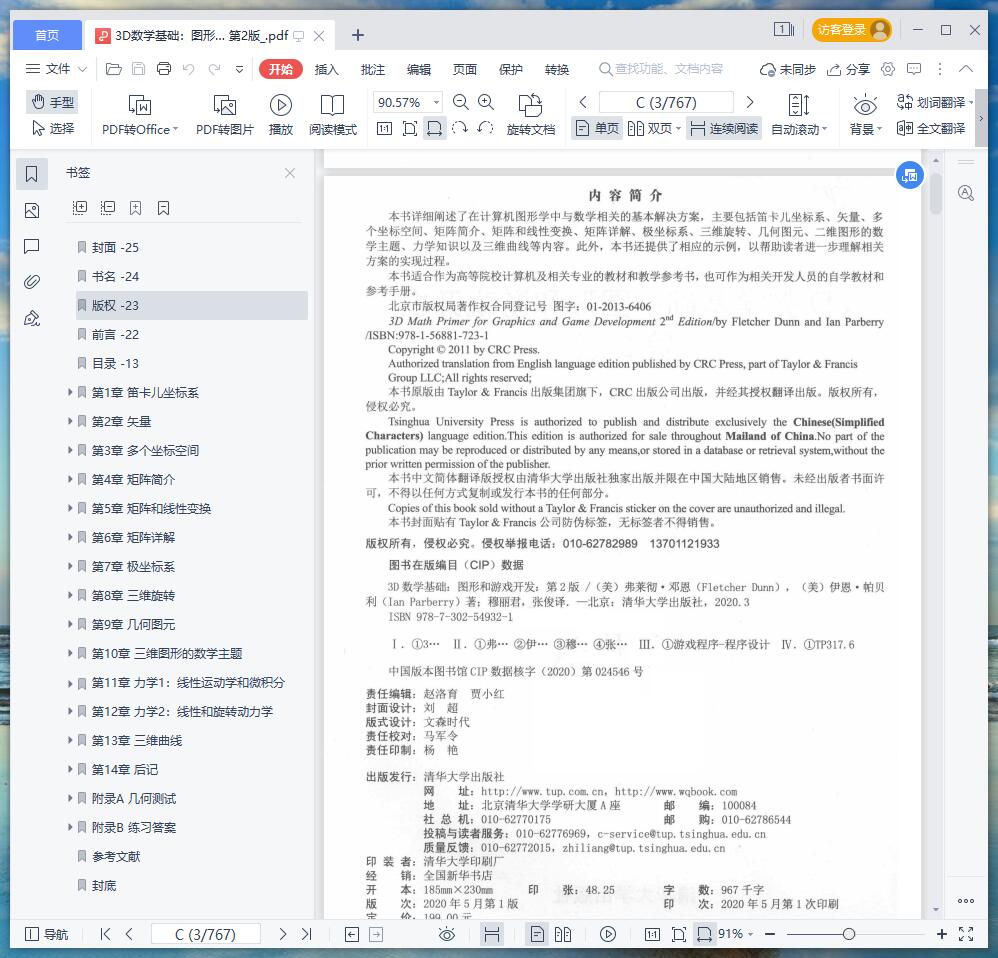998x958 pixels.
Task: Expand all bookmarks icon
Action: [x=80, y=208]
